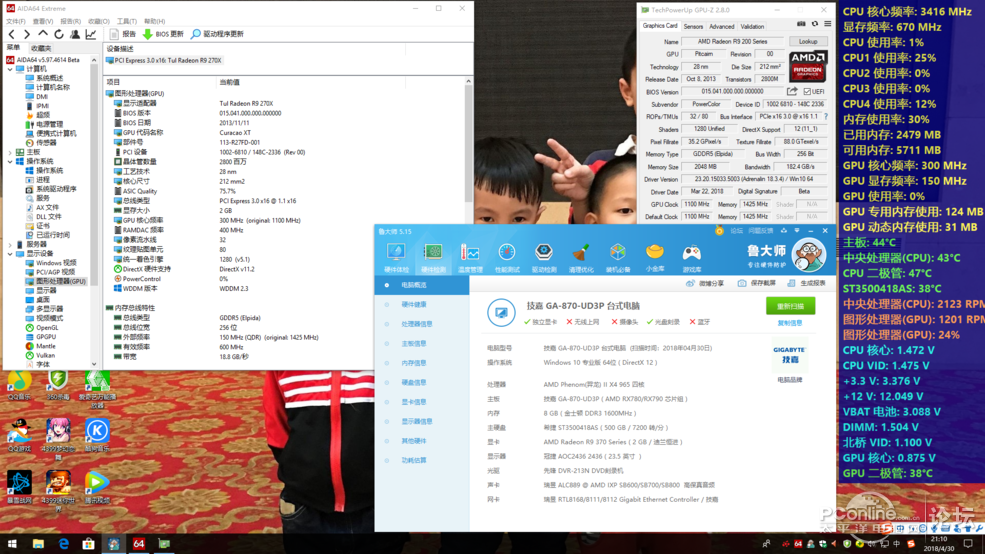Screen dimensions: 985x554
Task: Collapse 操作系统 tree node in AIDA64
Action: click(x=11, y=161)
